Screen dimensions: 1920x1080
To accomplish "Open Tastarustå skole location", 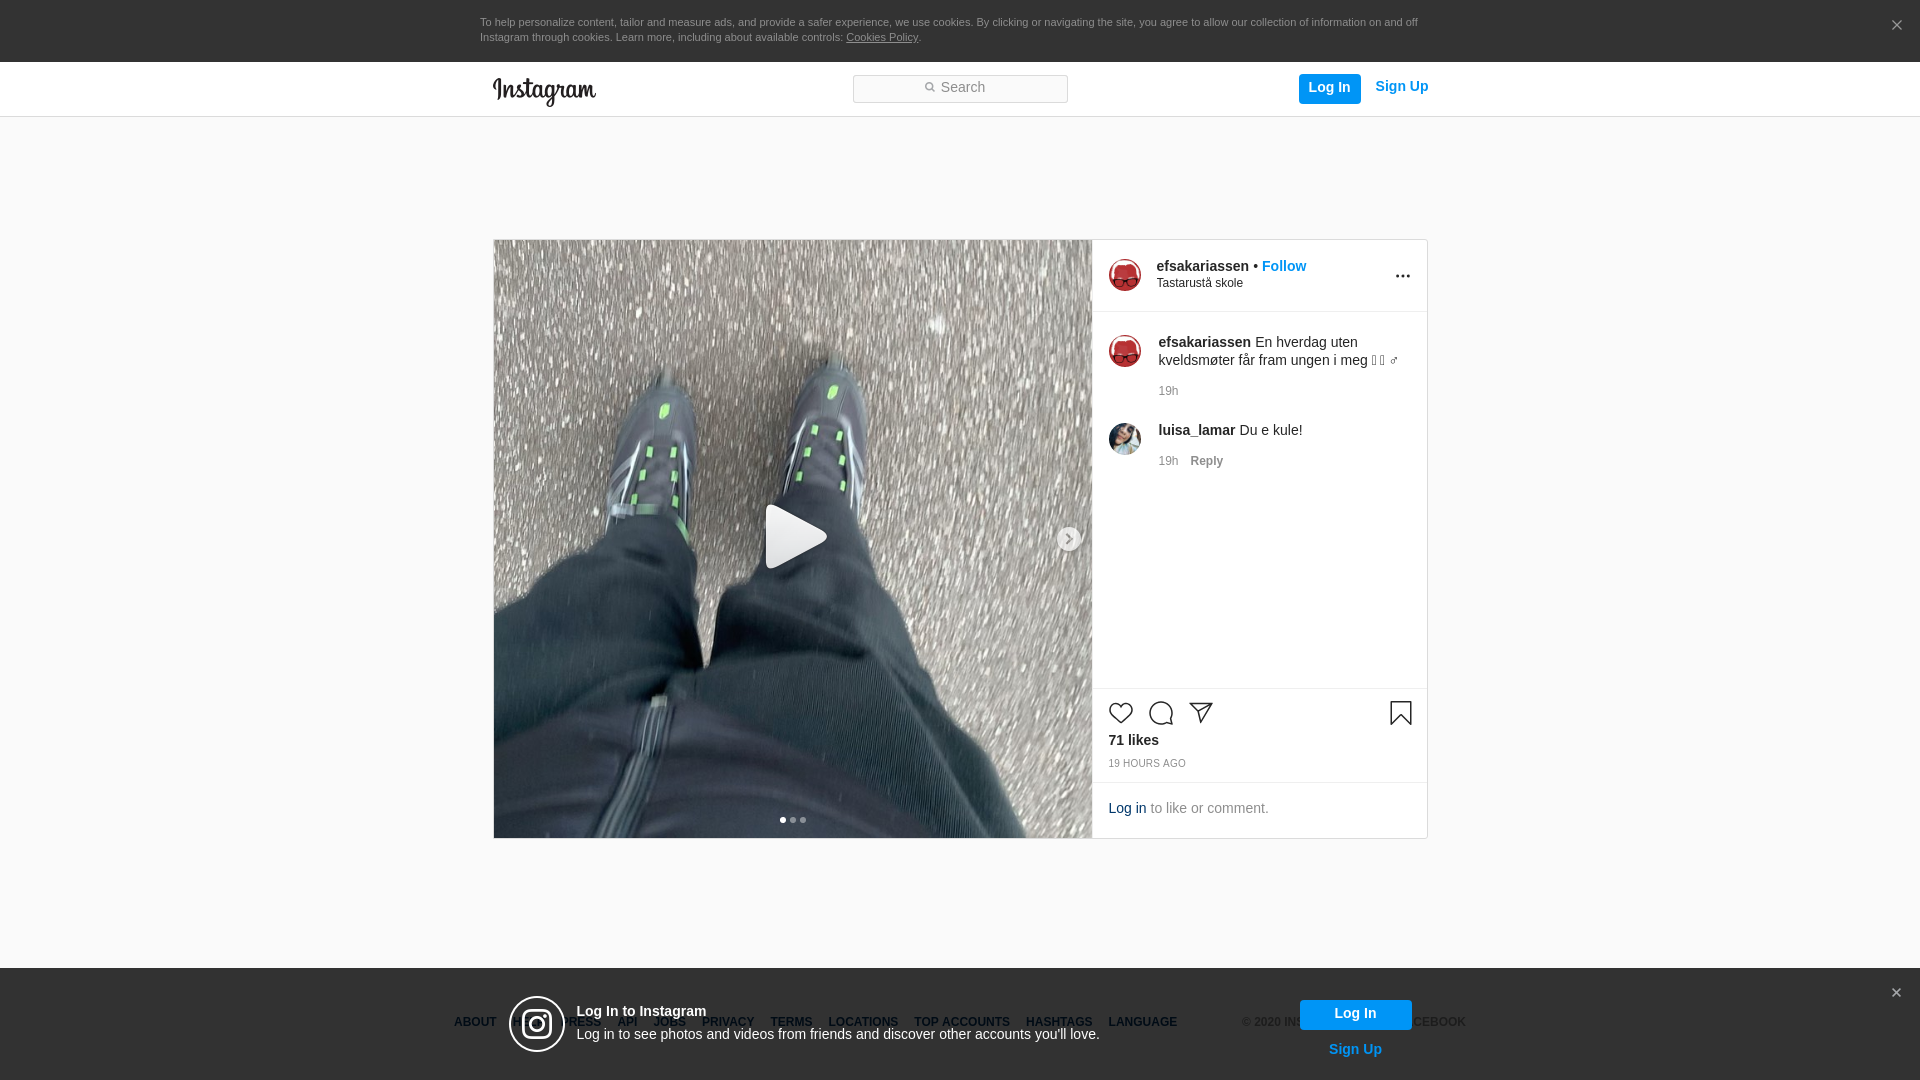I will coord(1199,283).
